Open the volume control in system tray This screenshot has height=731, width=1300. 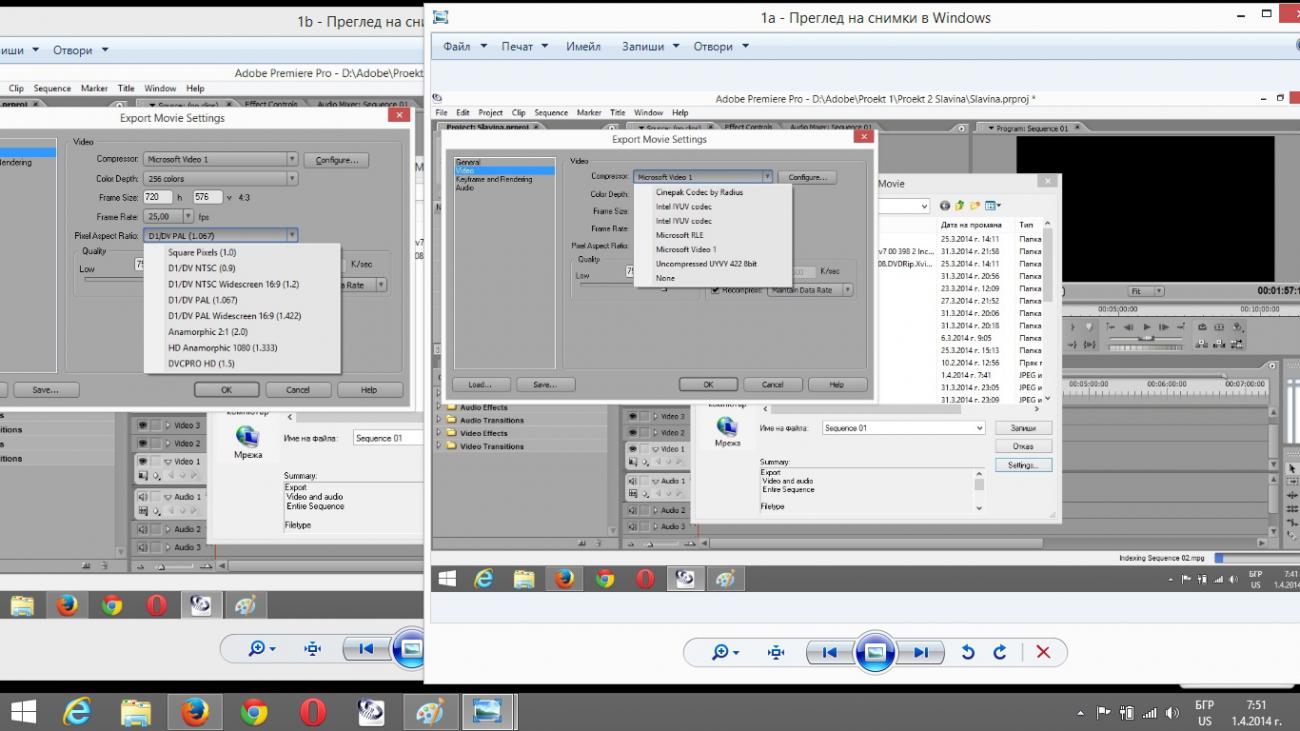(1170, 713)
